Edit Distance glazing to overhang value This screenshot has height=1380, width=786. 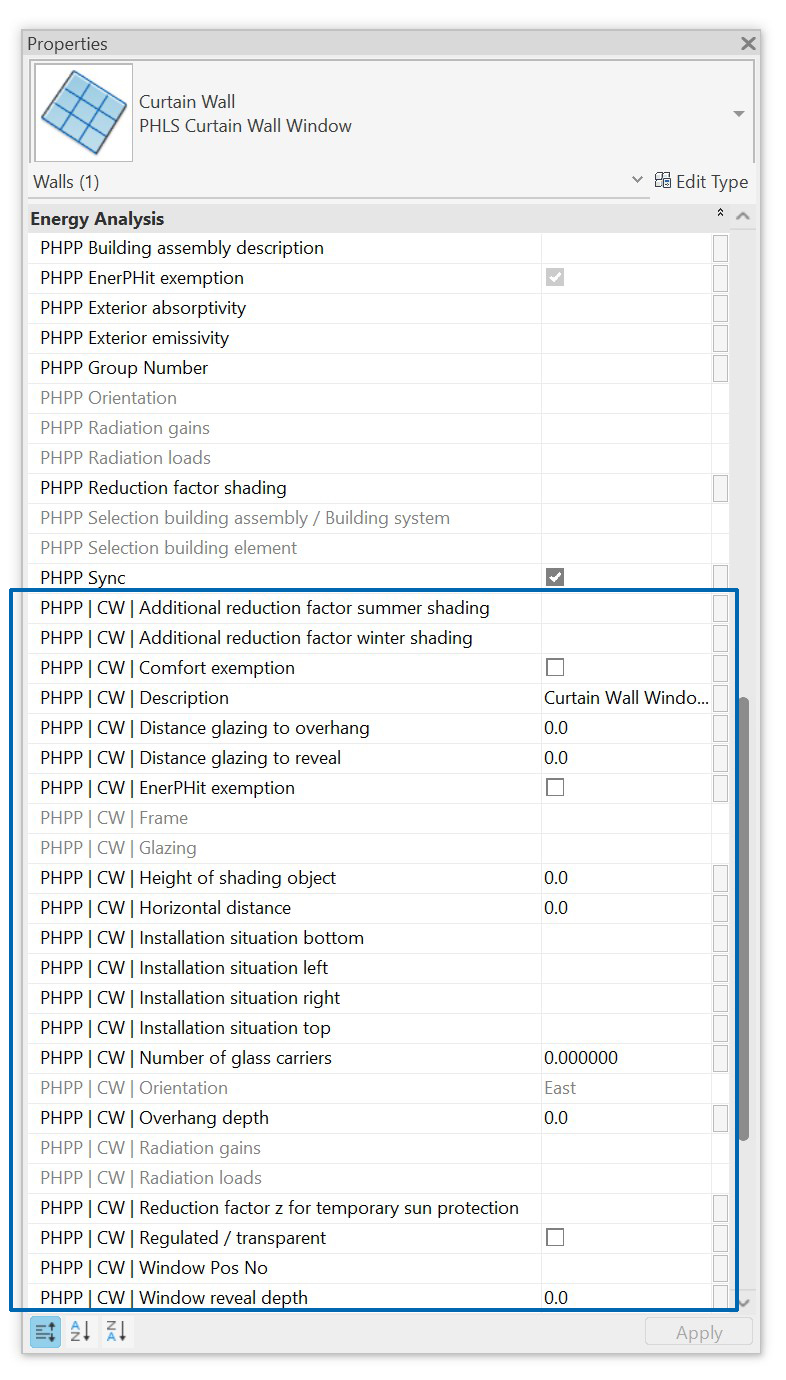626,728
